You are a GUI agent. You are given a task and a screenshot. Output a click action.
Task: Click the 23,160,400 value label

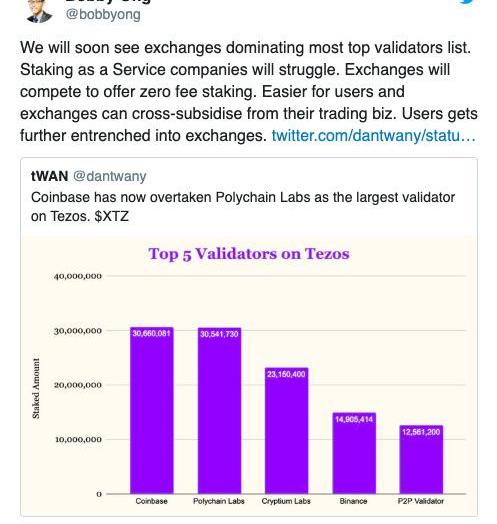coord(286,374)
